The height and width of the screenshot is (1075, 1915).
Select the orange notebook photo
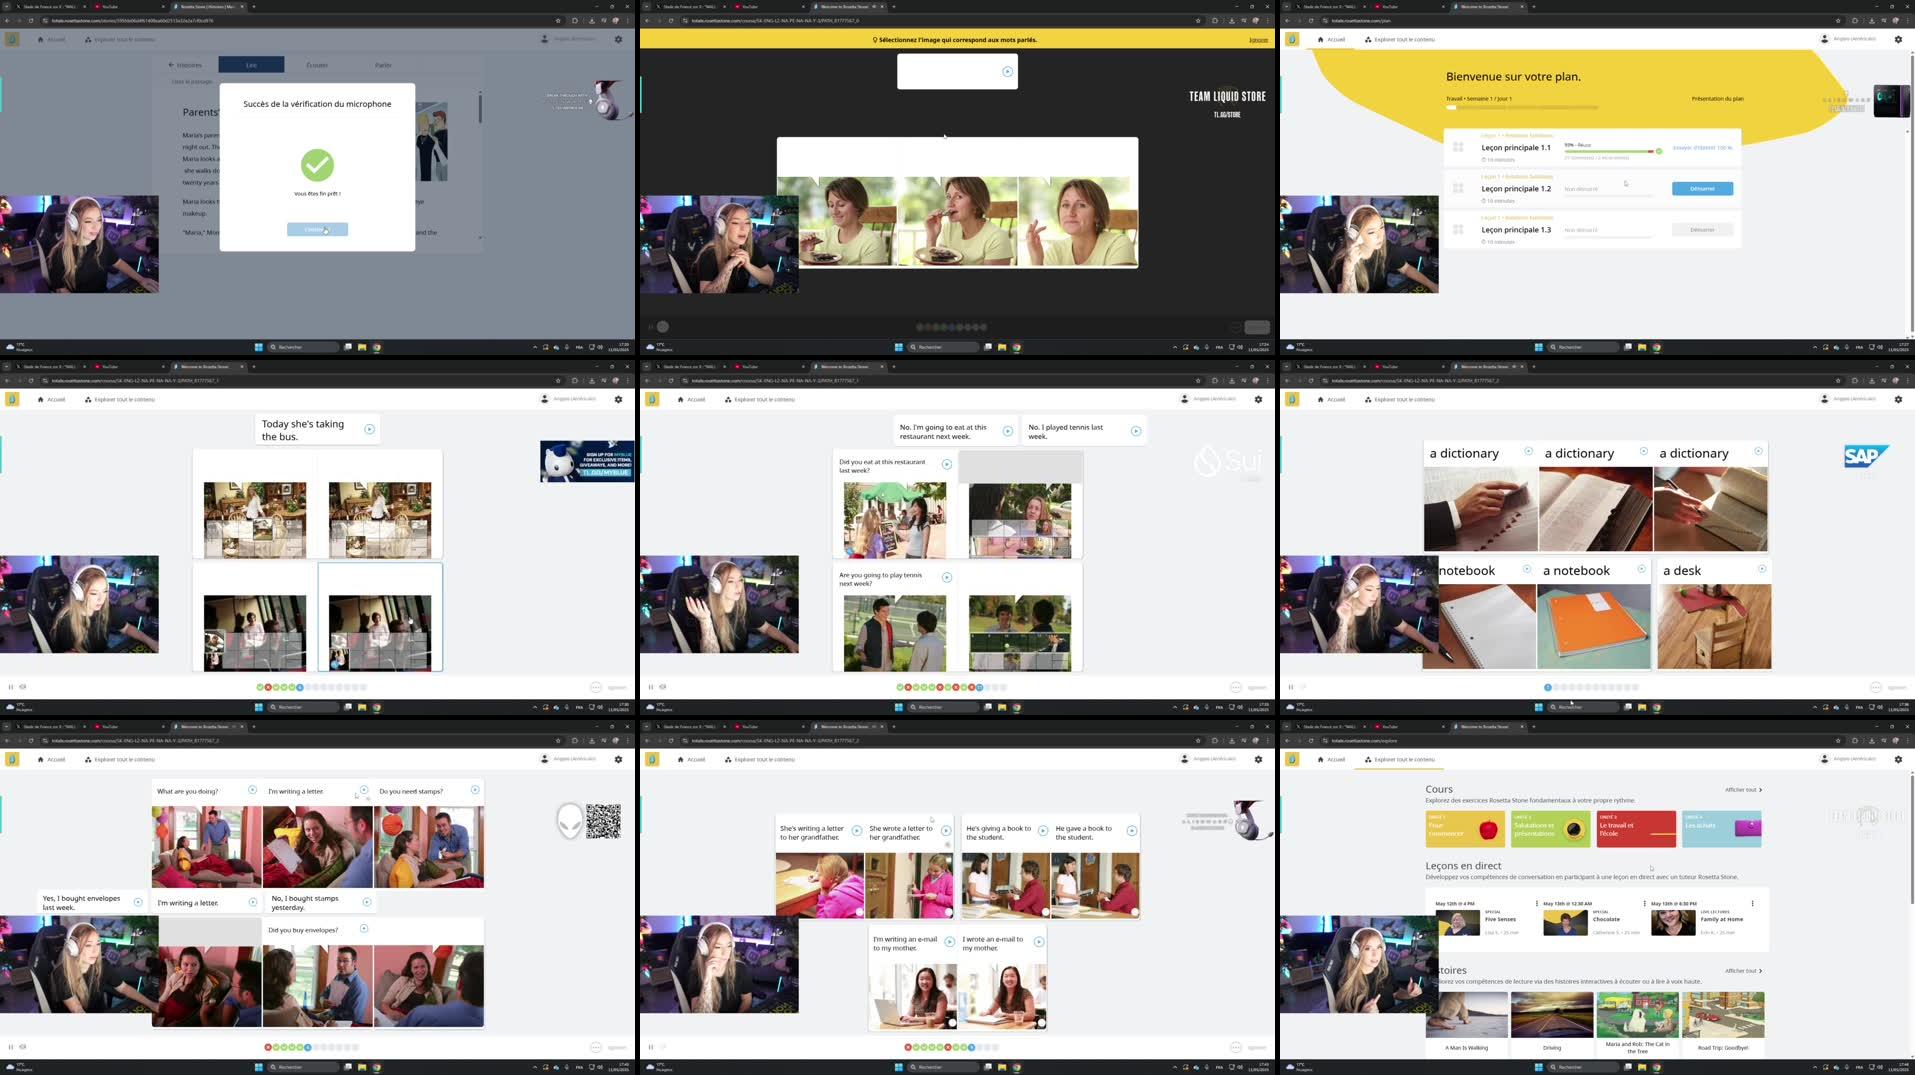point(1594,627)
